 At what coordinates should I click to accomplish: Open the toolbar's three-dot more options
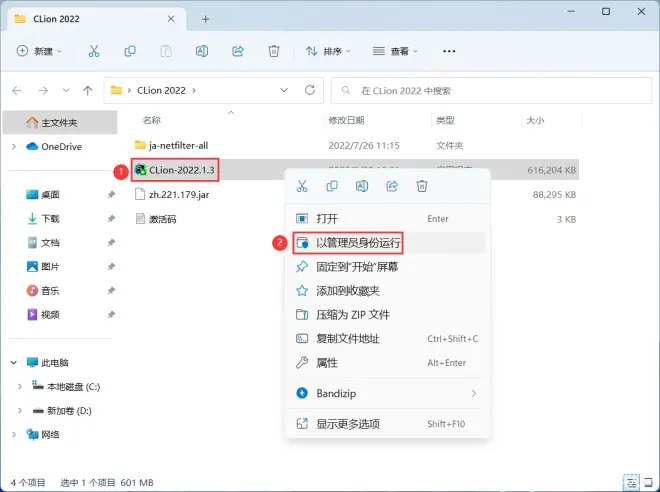tap(449, 51)
